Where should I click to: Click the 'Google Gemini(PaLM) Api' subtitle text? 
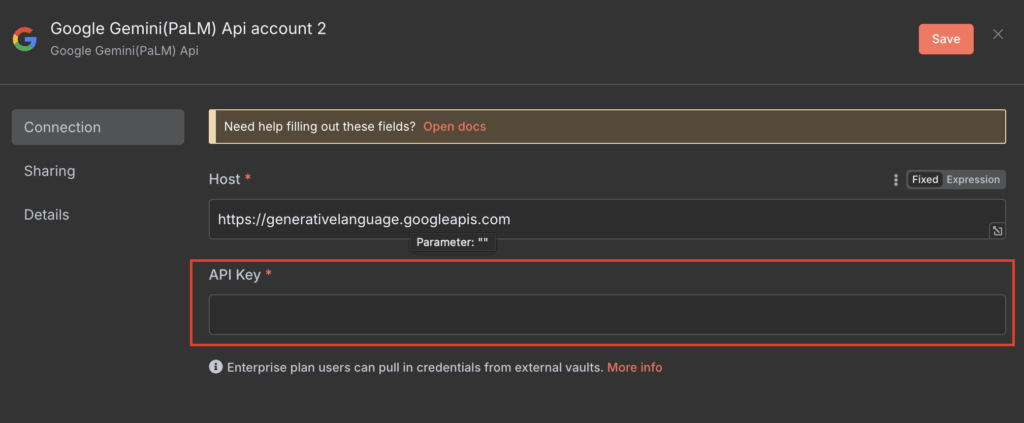tap(124, 50)
